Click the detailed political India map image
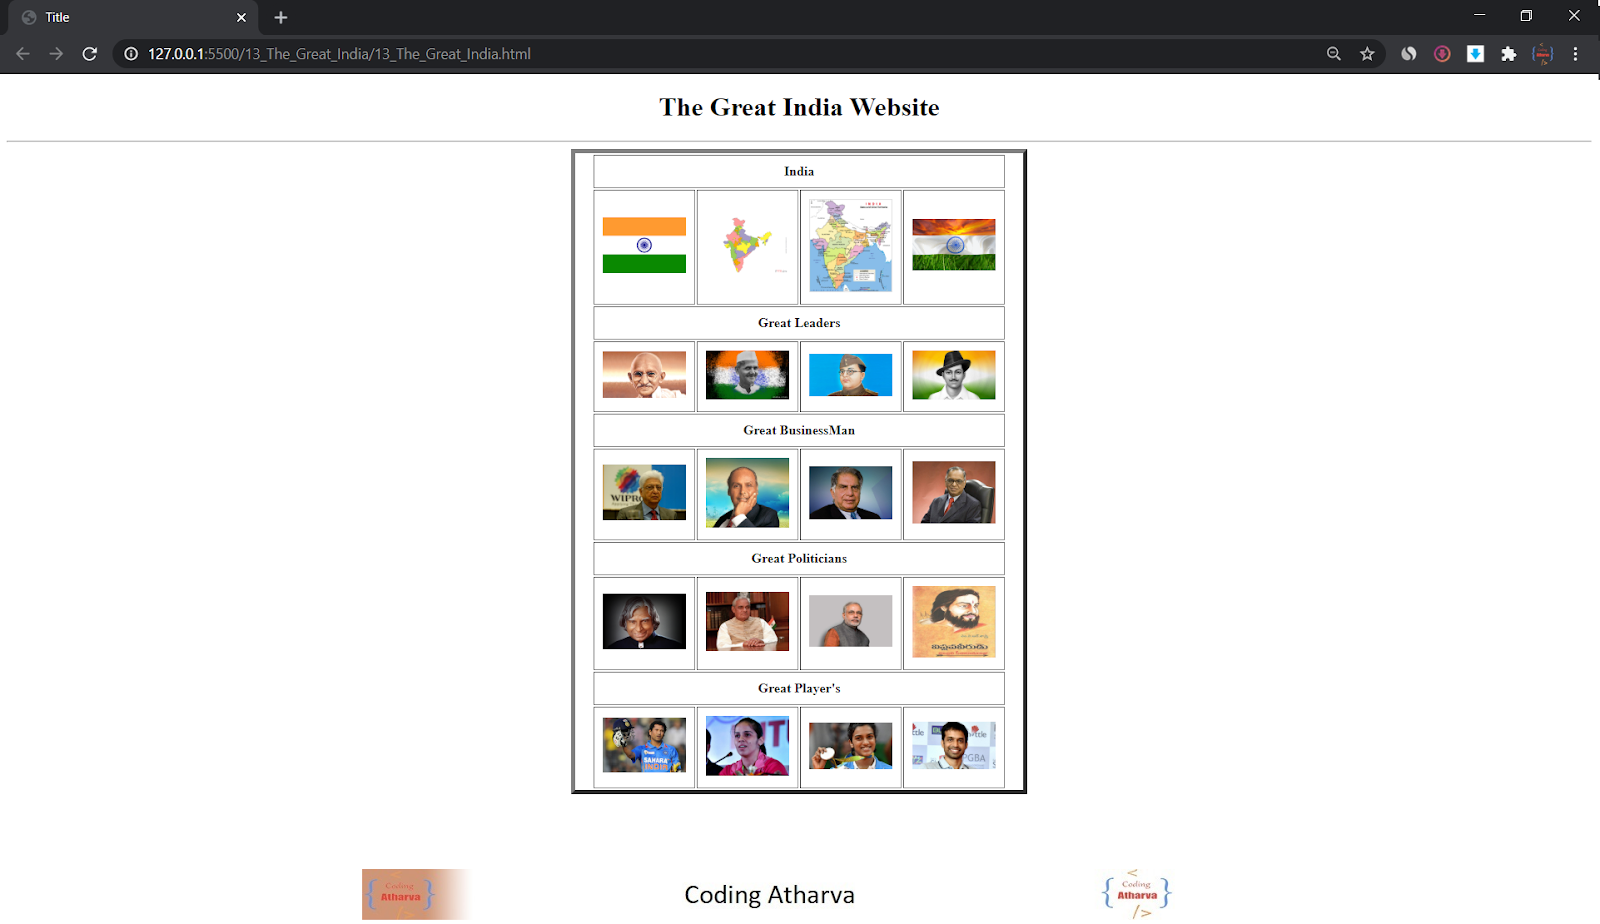Screen dimensions: 1600x924 (850, 245)
